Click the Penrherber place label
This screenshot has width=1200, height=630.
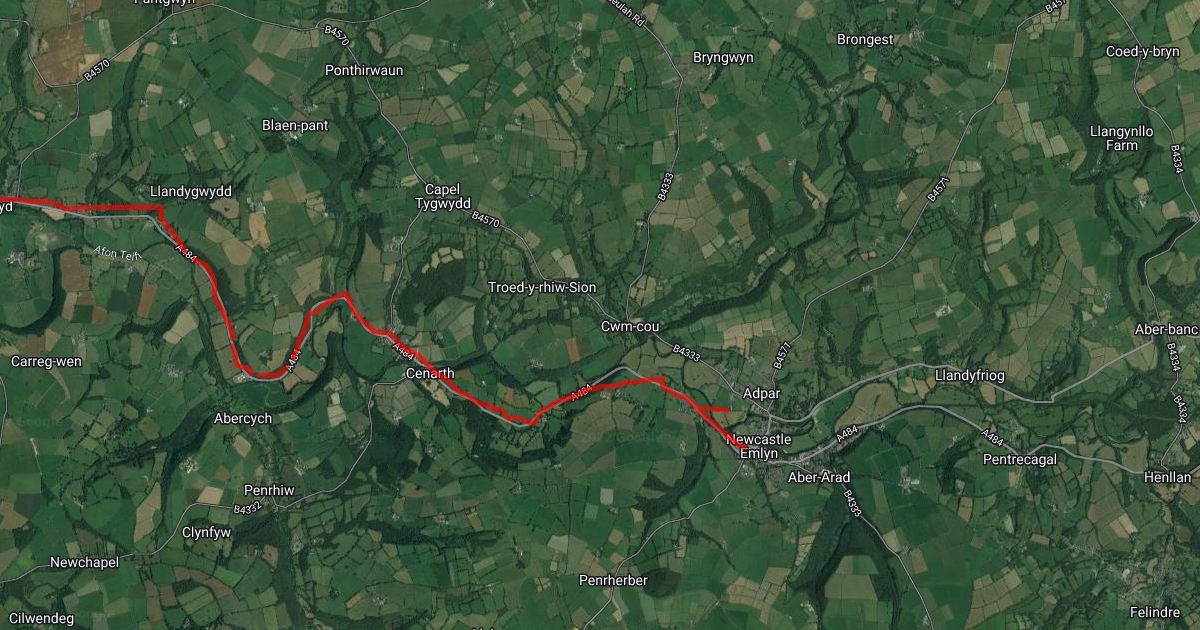coord(614,580)
